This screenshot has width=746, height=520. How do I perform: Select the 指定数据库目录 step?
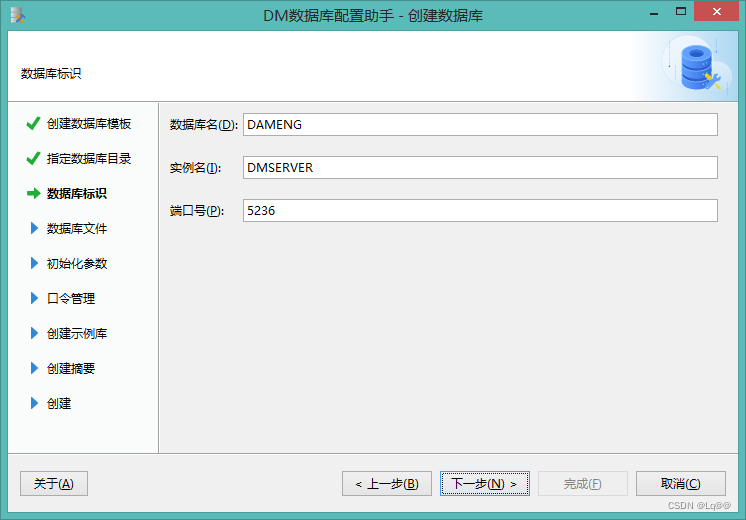coord(89,158)
